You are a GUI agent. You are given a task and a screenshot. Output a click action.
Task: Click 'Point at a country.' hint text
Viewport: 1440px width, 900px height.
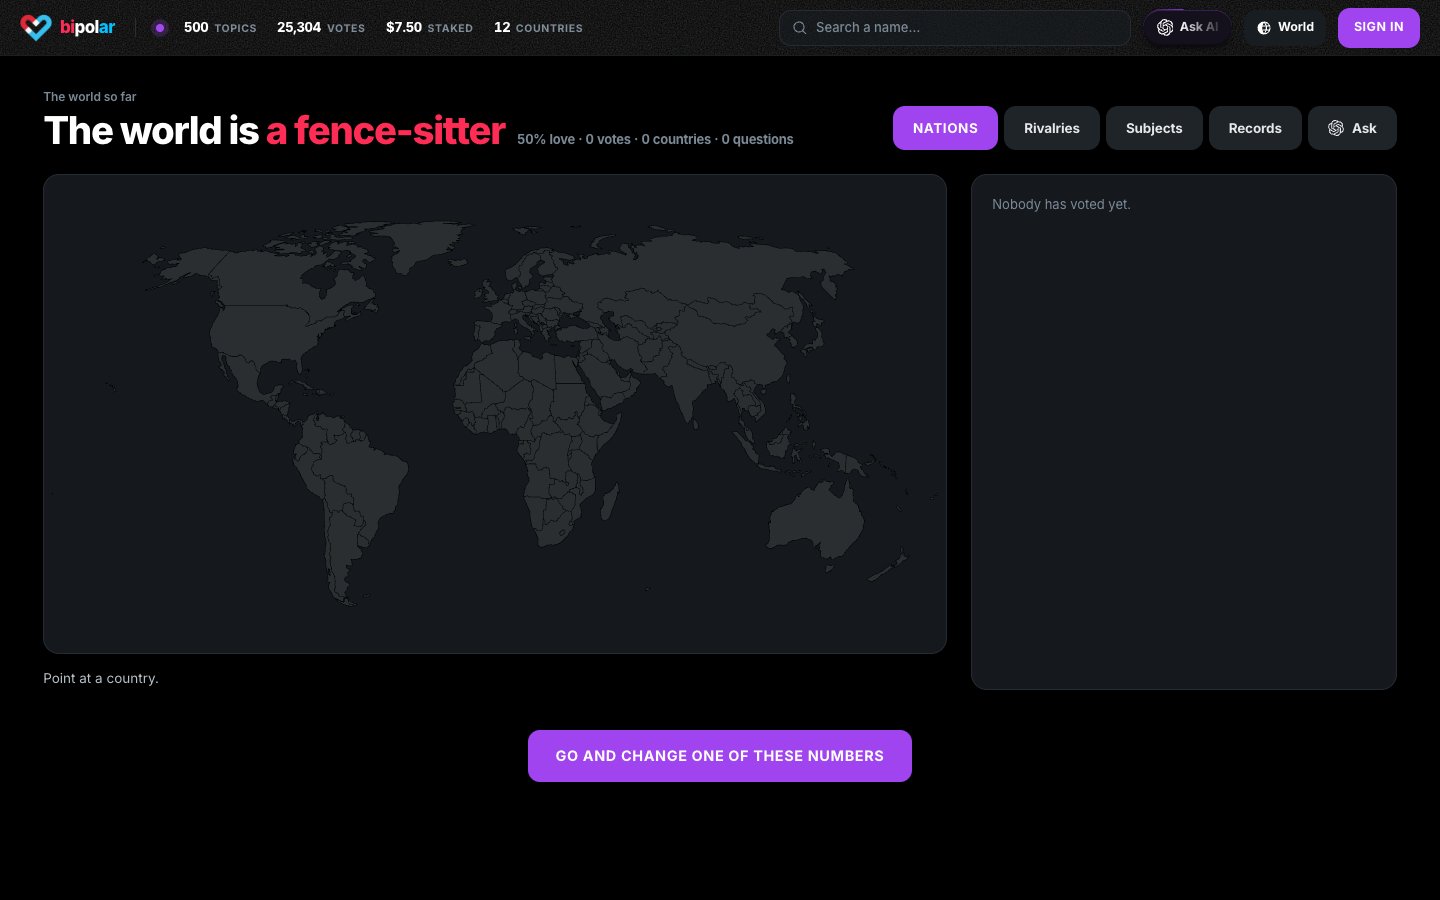point(101,678)
